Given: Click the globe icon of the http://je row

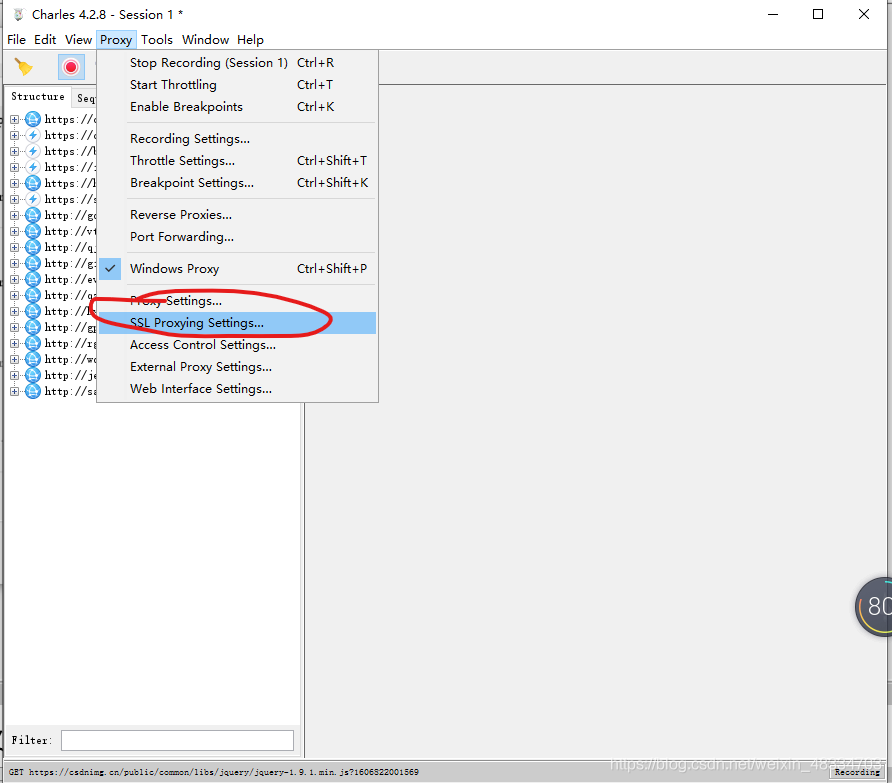Looking at the screenshot, I should coord(33,375).
